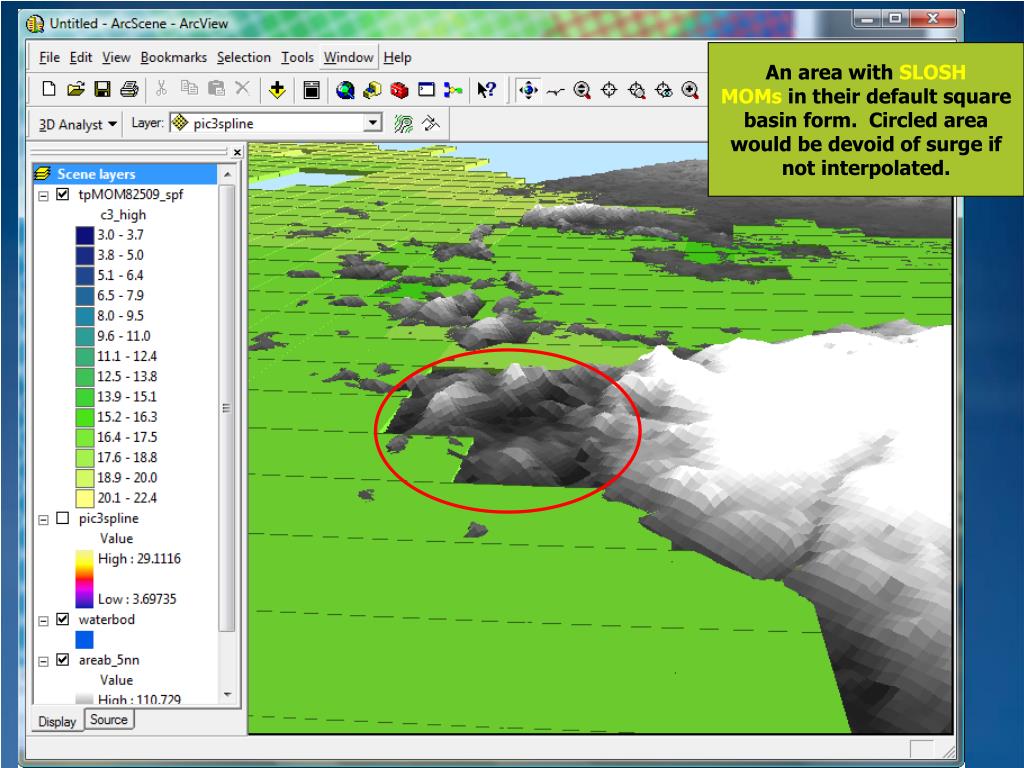Activate the What's This help pointer

[x=487, y=89]
